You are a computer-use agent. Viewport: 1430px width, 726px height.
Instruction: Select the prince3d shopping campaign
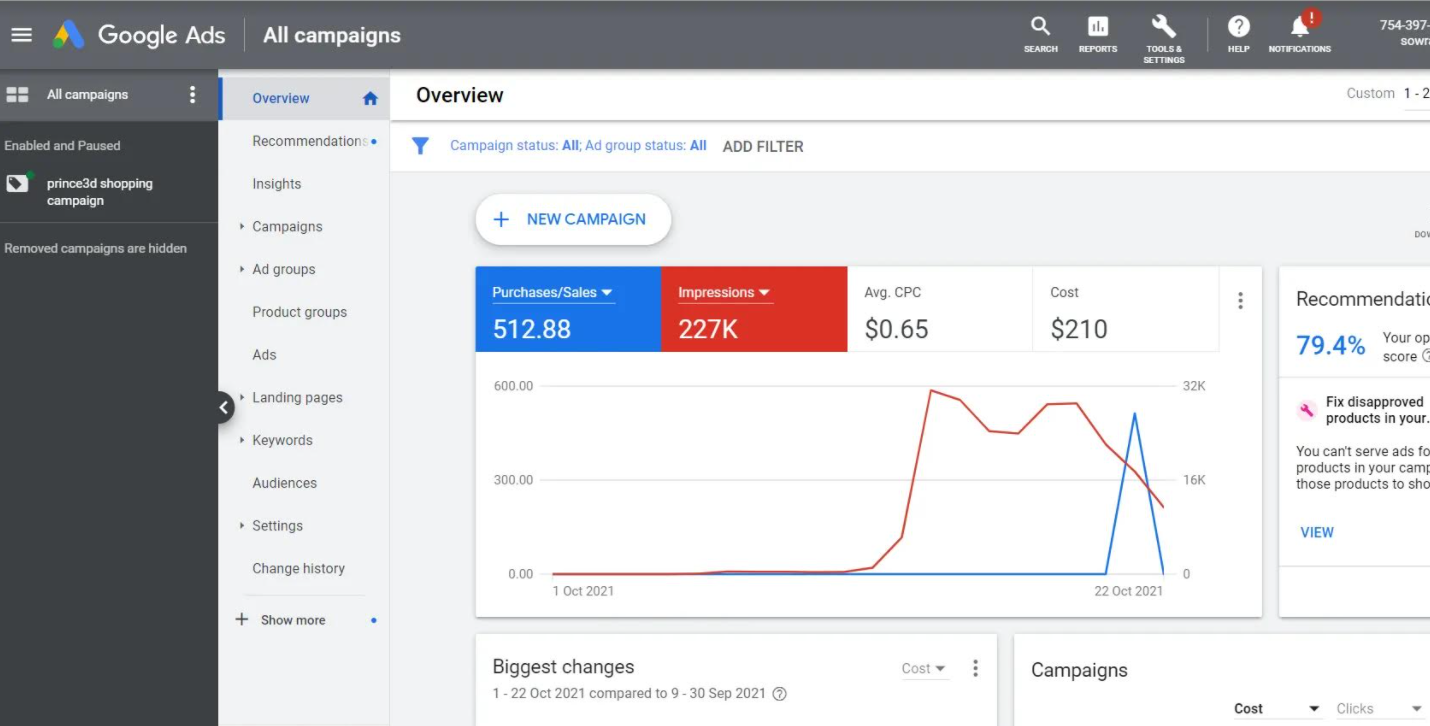[99, 192]
